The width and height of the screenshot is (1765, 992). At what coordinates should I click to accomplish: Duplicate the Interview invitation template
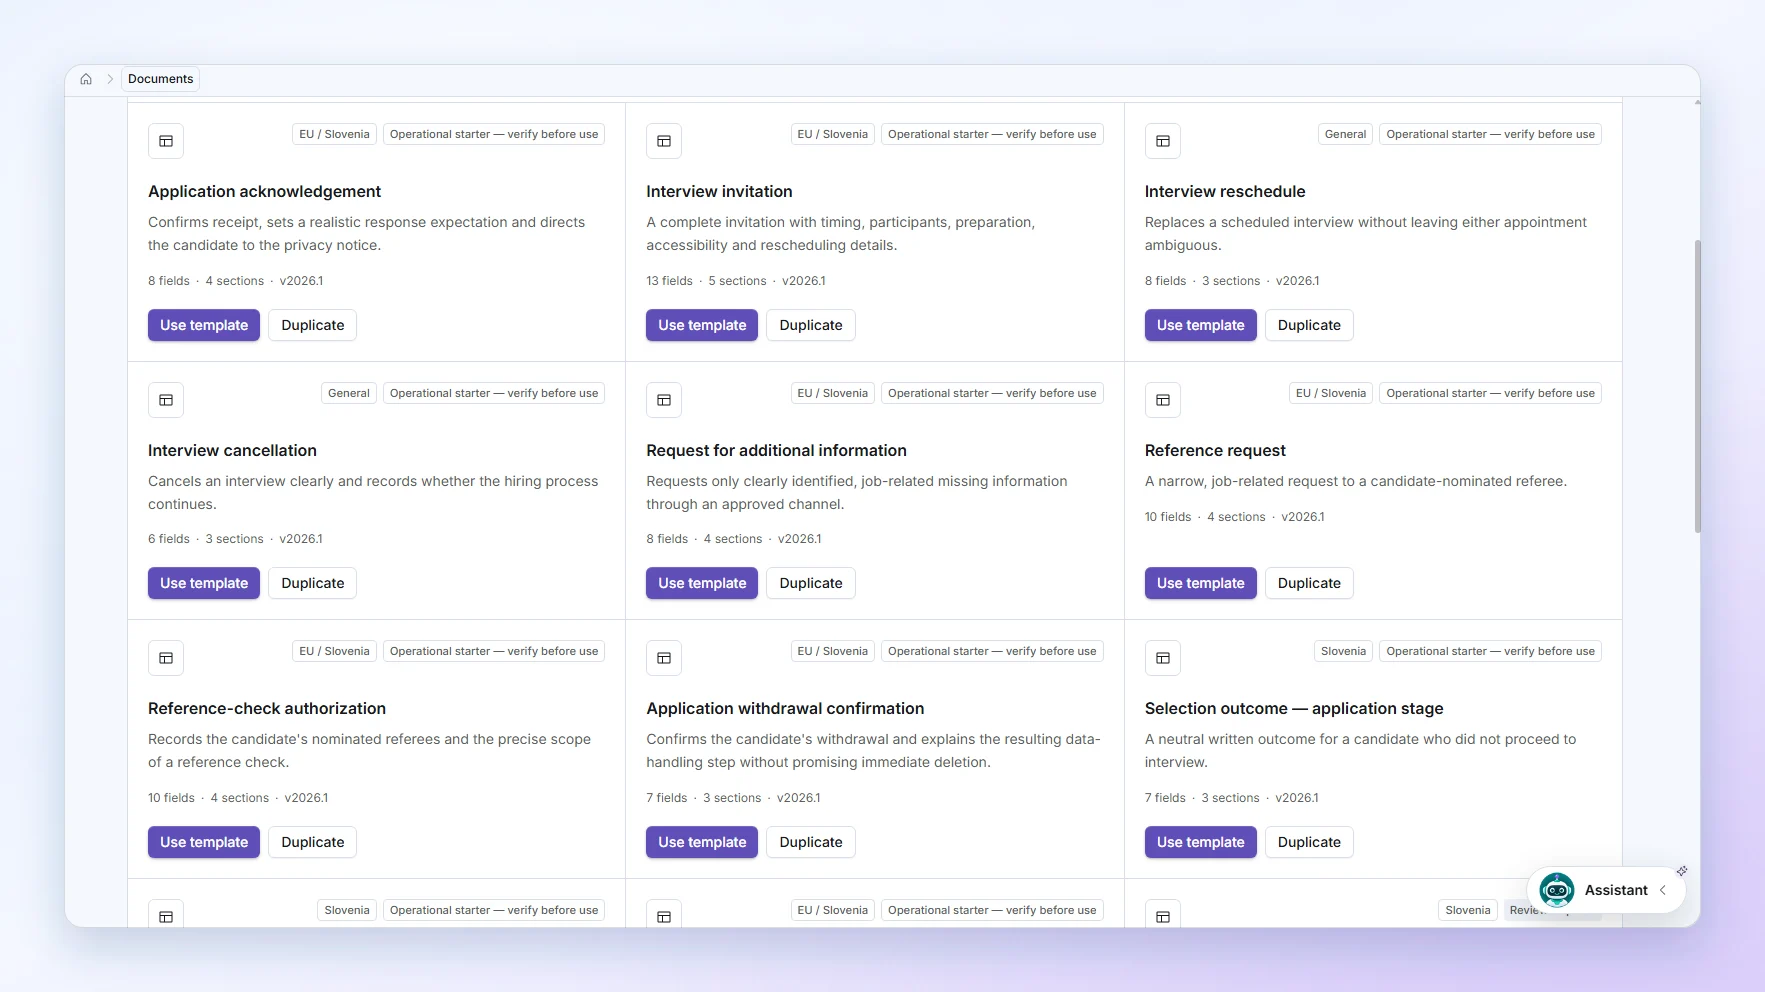click(811, 325)
